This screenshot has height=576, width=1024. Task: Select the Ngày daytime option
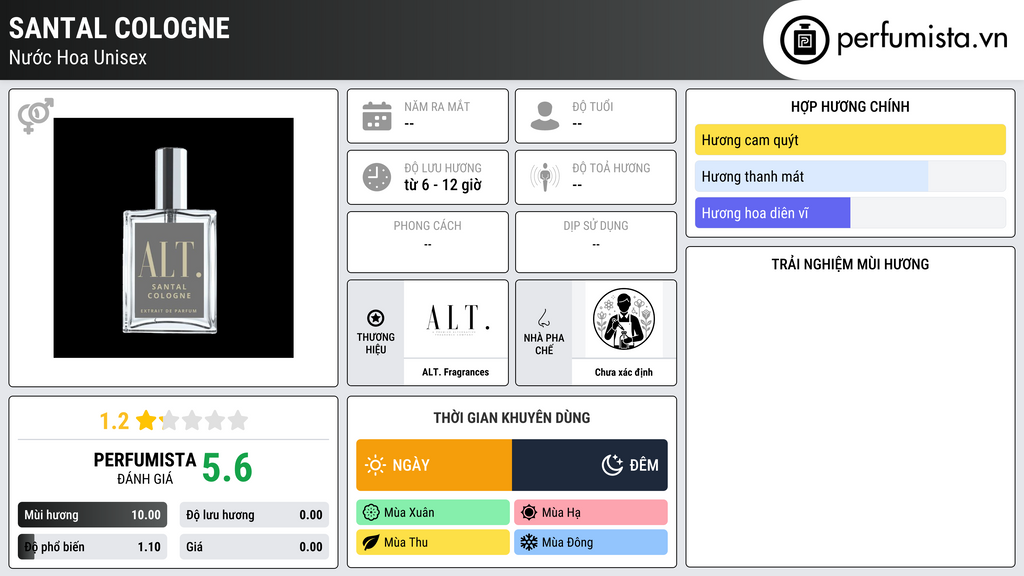point(434,465)
